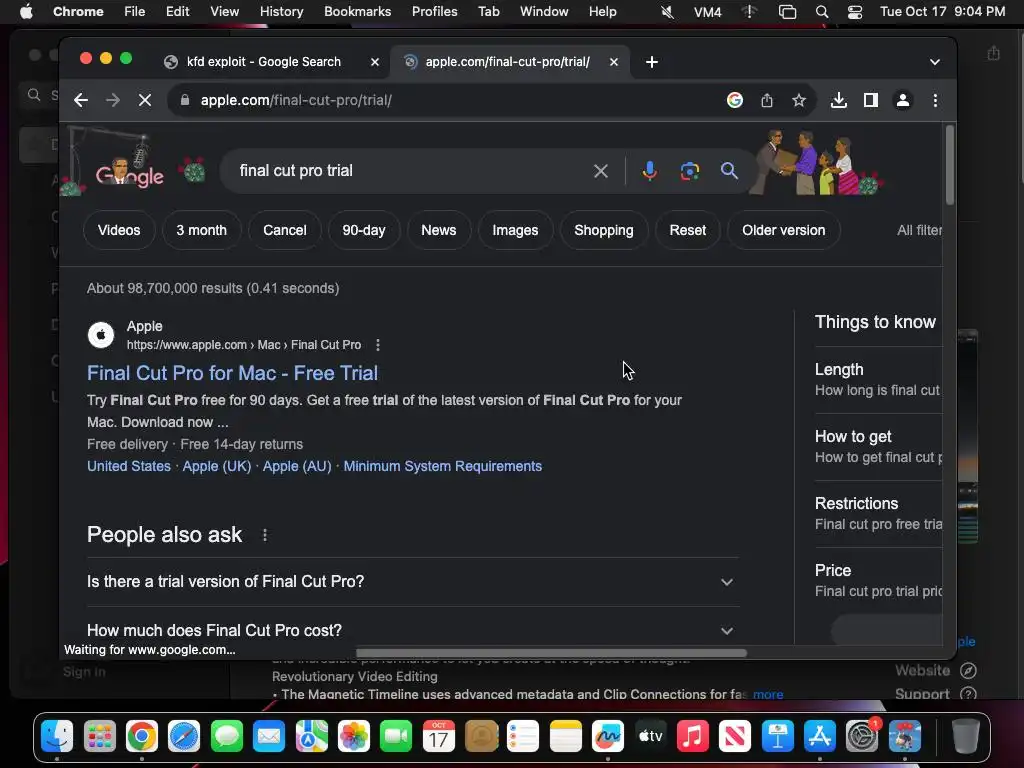1024x768 pixels.
Task: Click the Google search input field
Action: [x=411, y=171]
